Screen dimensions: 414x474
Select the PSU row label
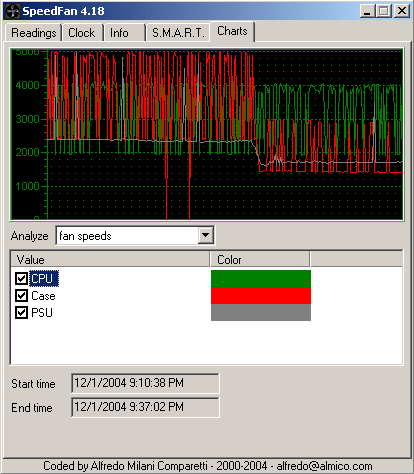[42, 313]
